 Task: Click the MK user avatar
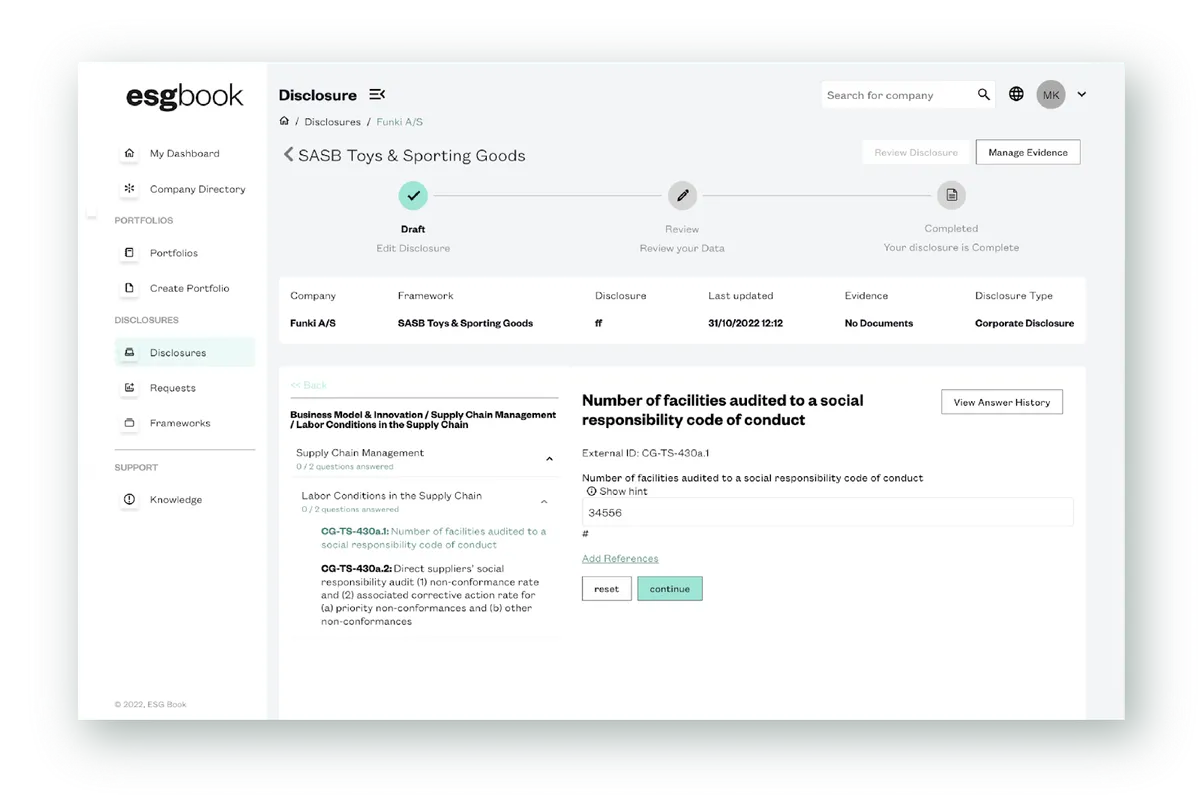1051,95
